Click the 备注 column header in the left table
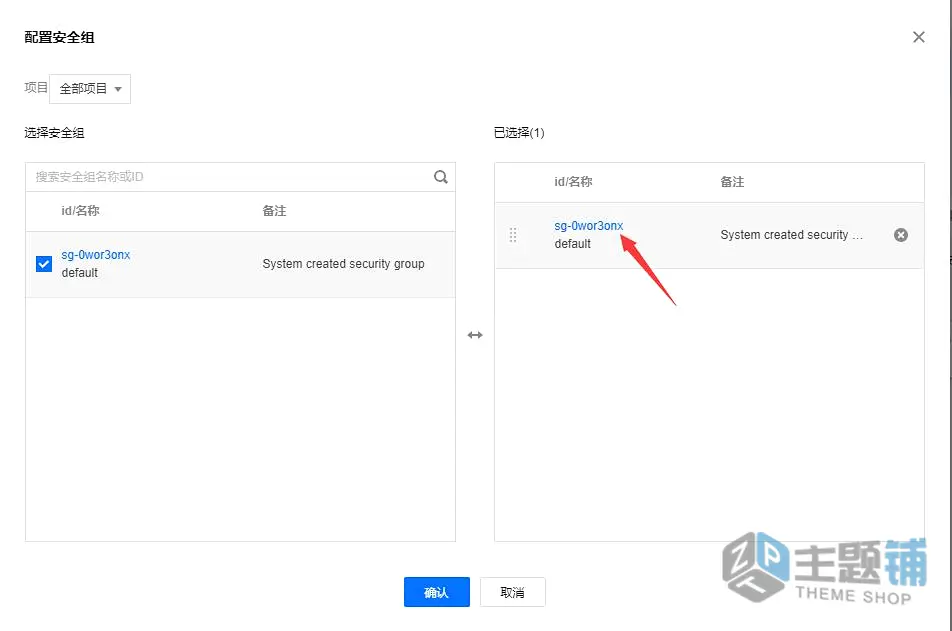952x631 pixels. [274, 211]
